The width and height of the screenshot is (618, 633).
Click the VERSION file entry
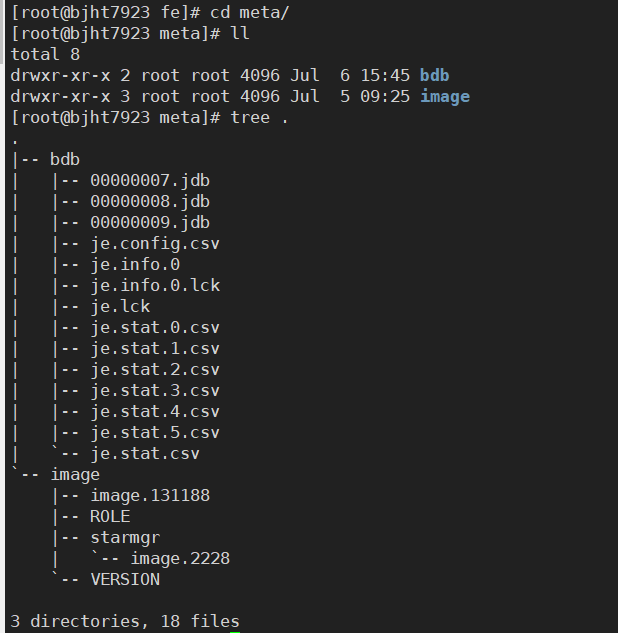coord(125,579)
